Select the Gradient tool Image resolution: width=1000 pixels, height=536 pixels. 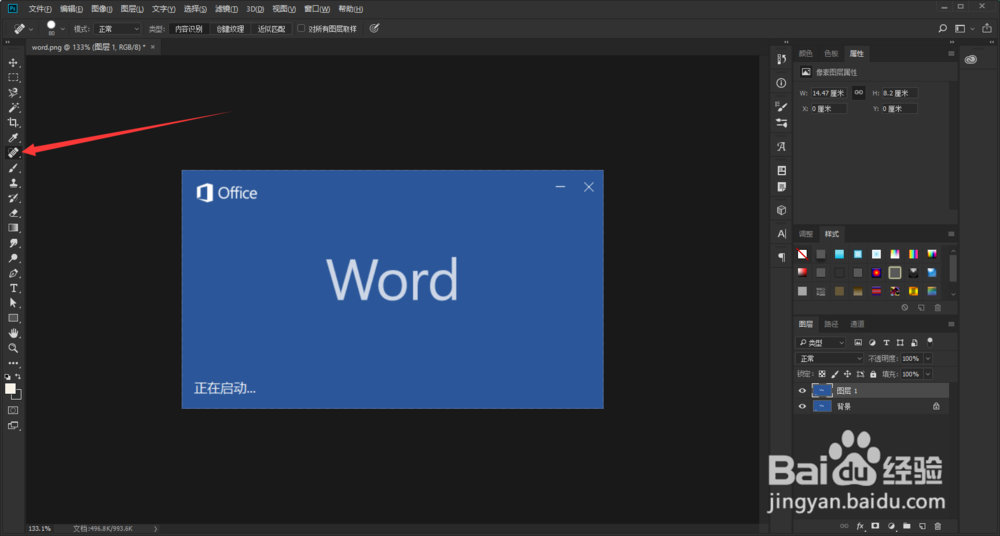click(13, 228)
